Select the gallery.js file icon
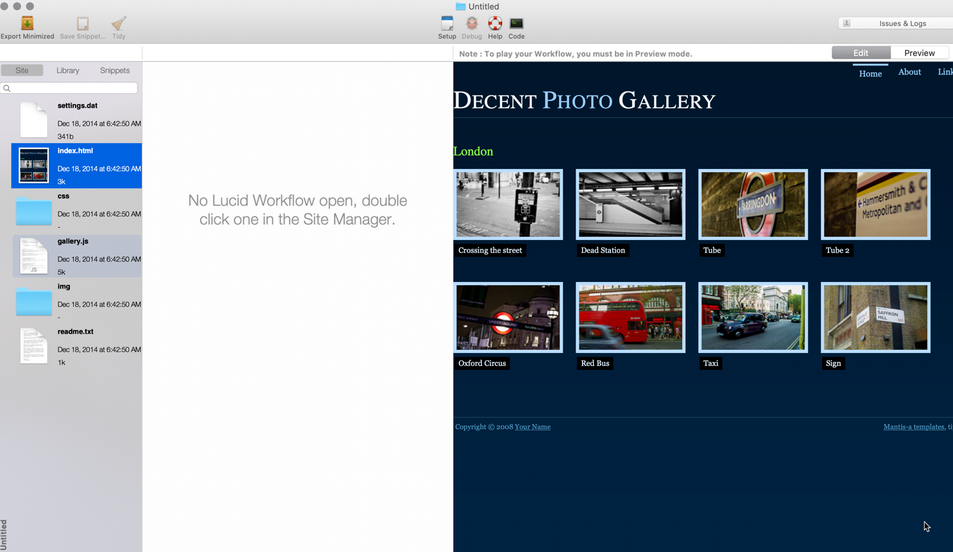 click(33, 256)
